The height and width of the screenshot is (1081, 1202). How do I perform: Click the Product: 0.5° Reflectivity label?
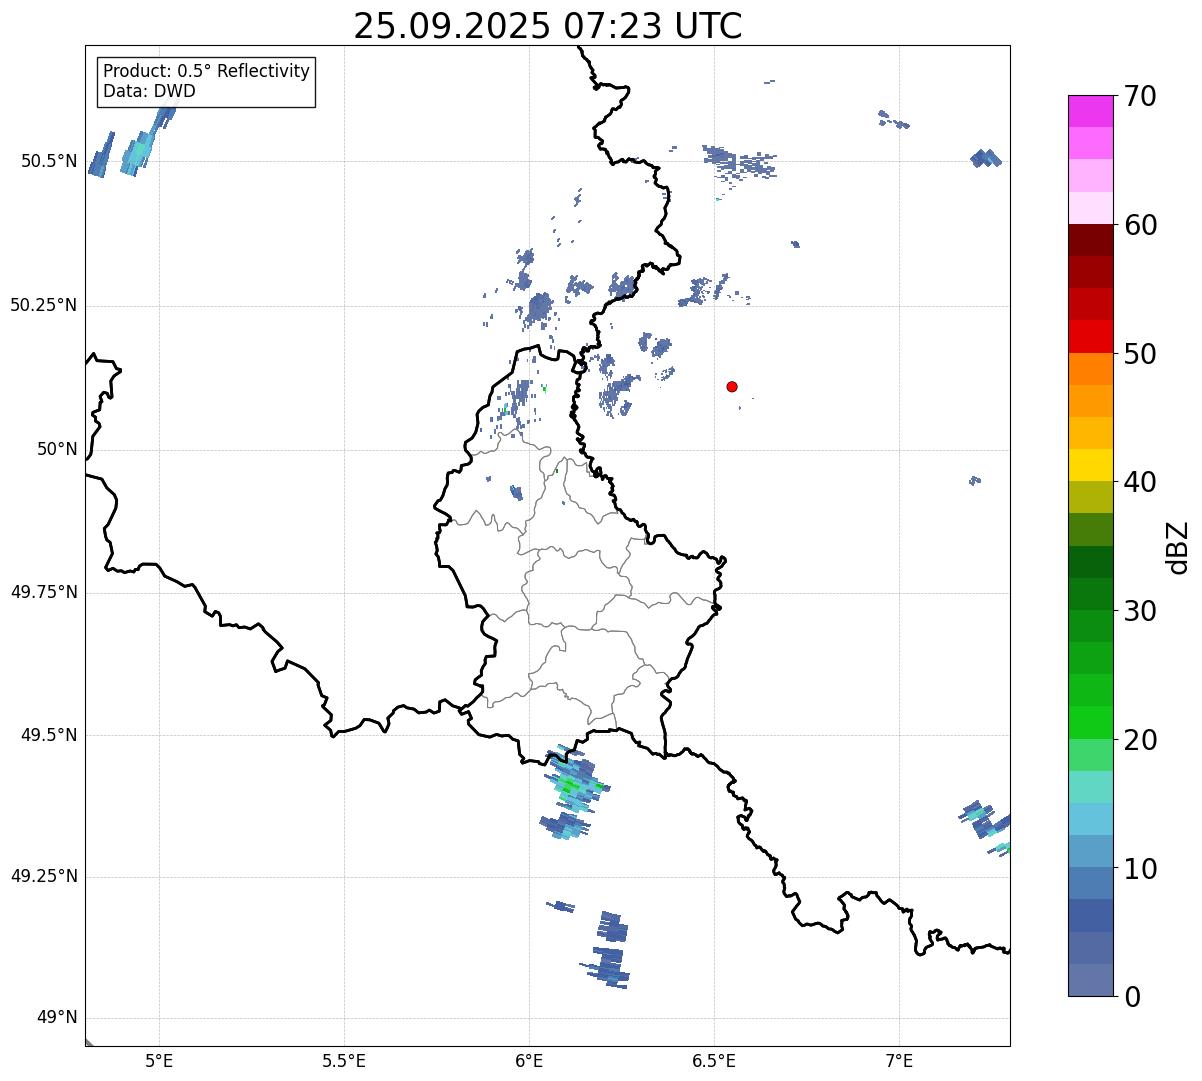click(207, 71)
